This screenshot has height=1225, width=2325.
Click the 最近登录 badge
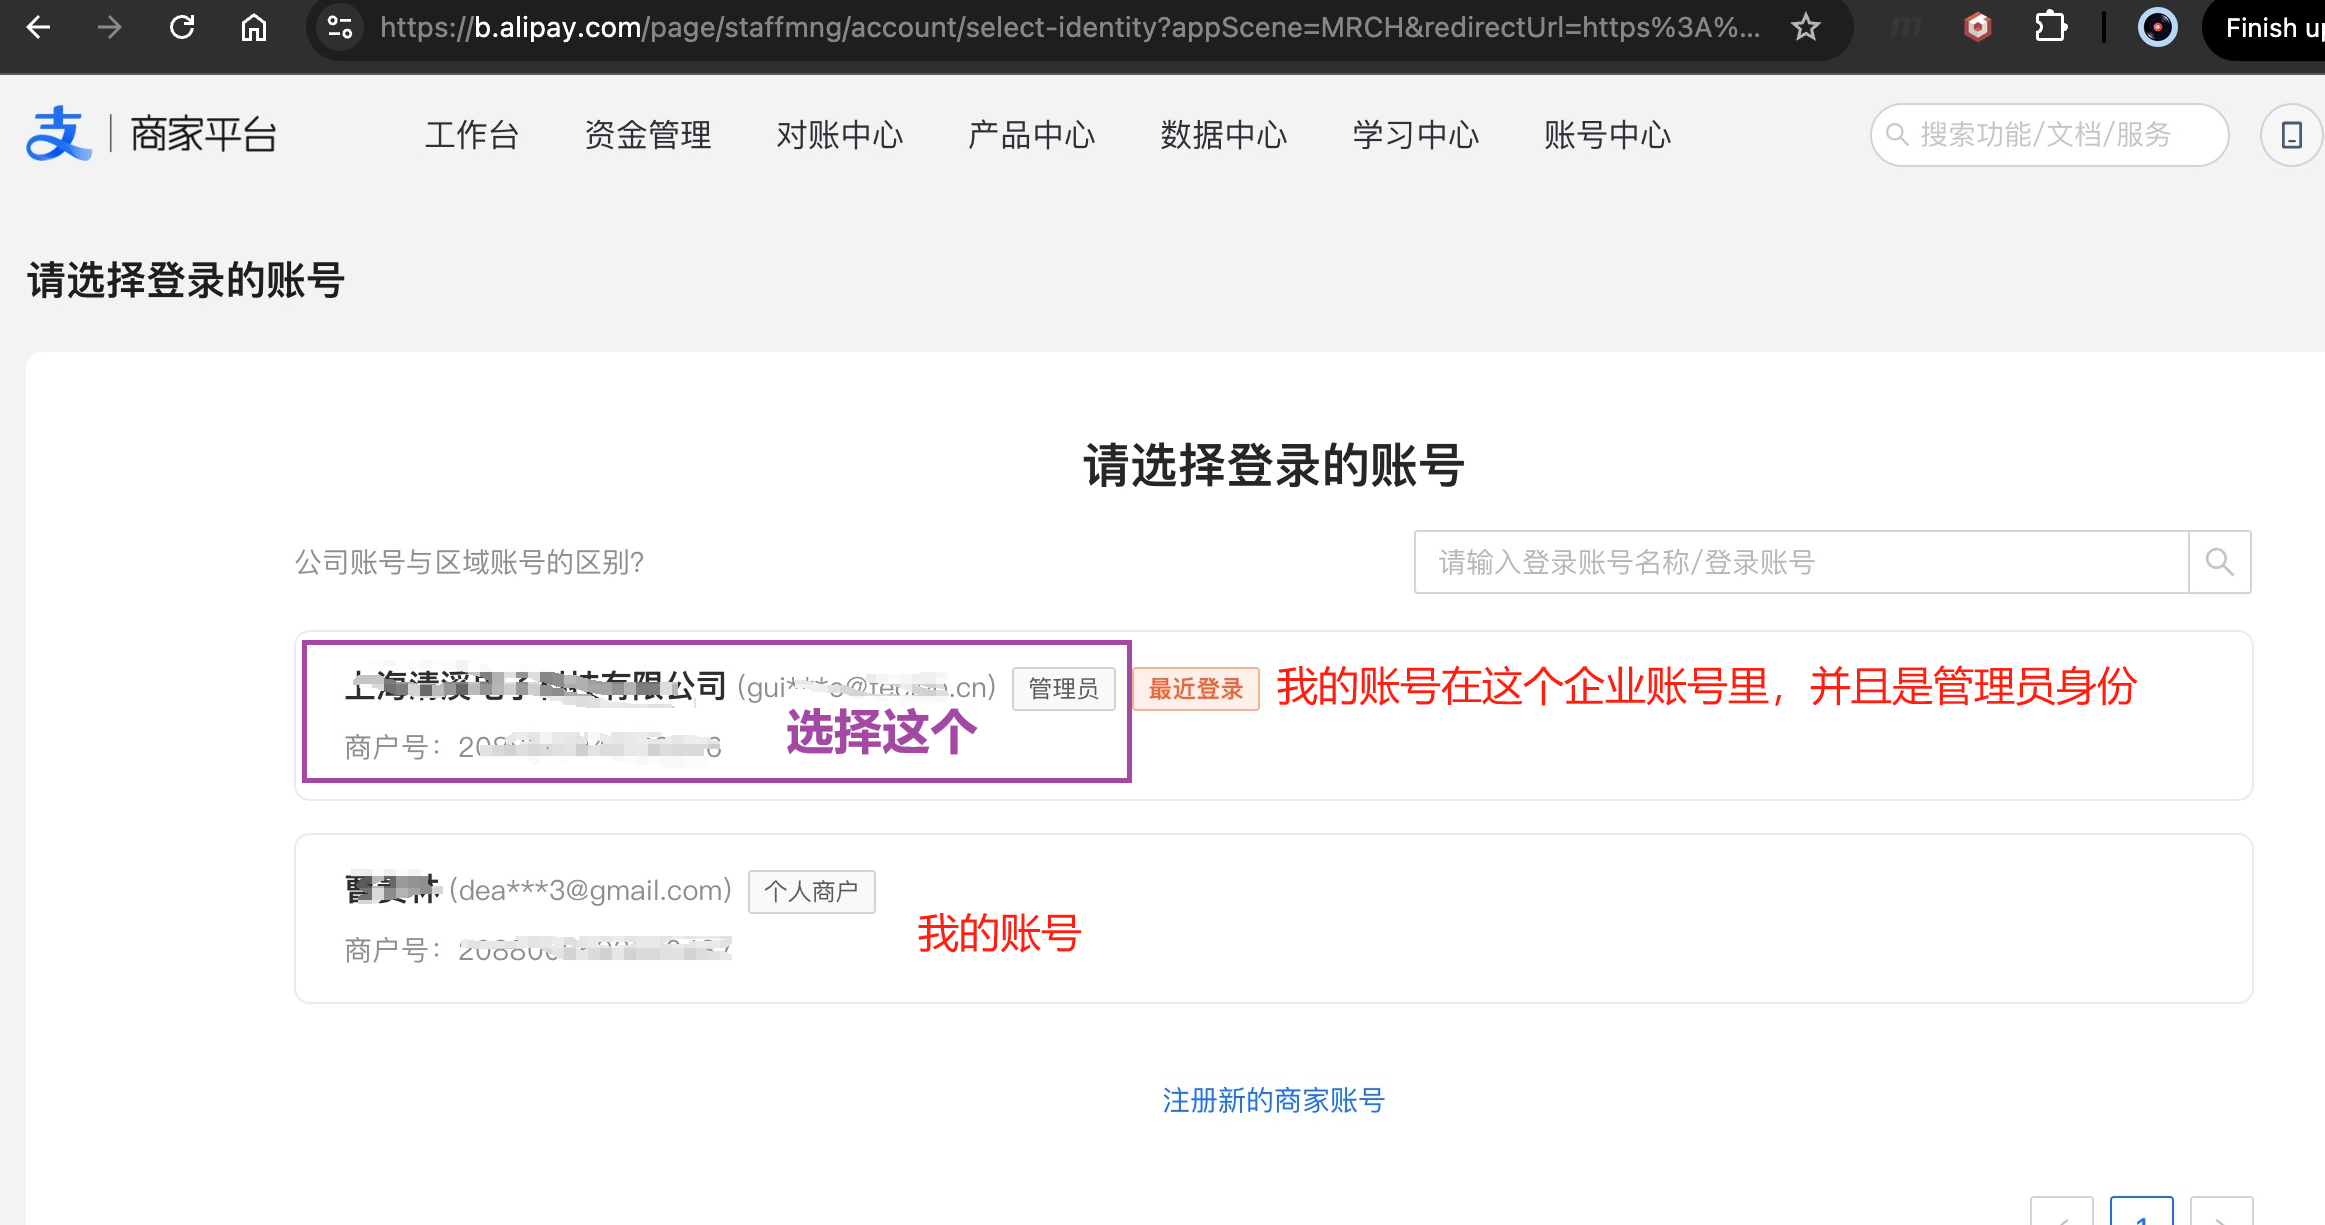[x=1195, y=689]
